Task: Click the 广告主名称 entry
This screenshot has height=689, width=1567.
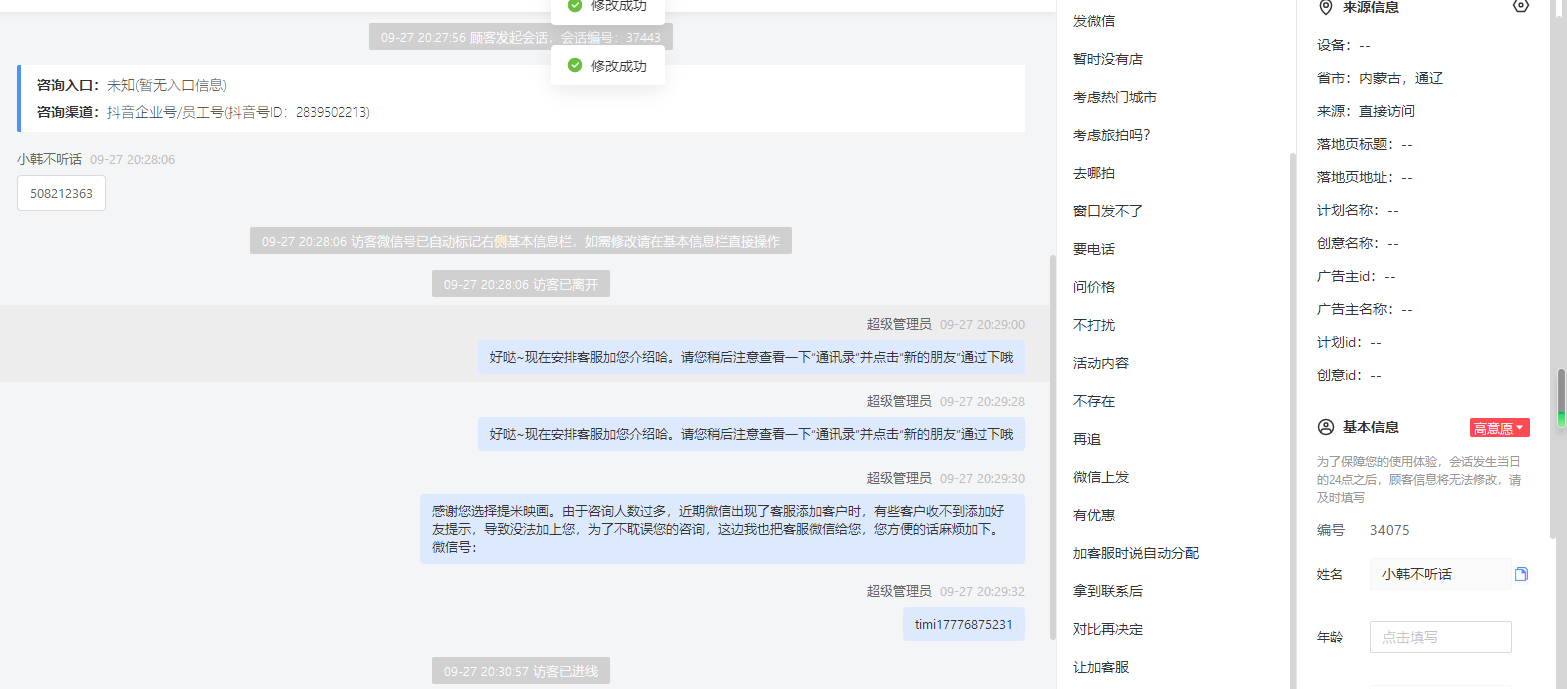Action: click(x=1365, y=309)
